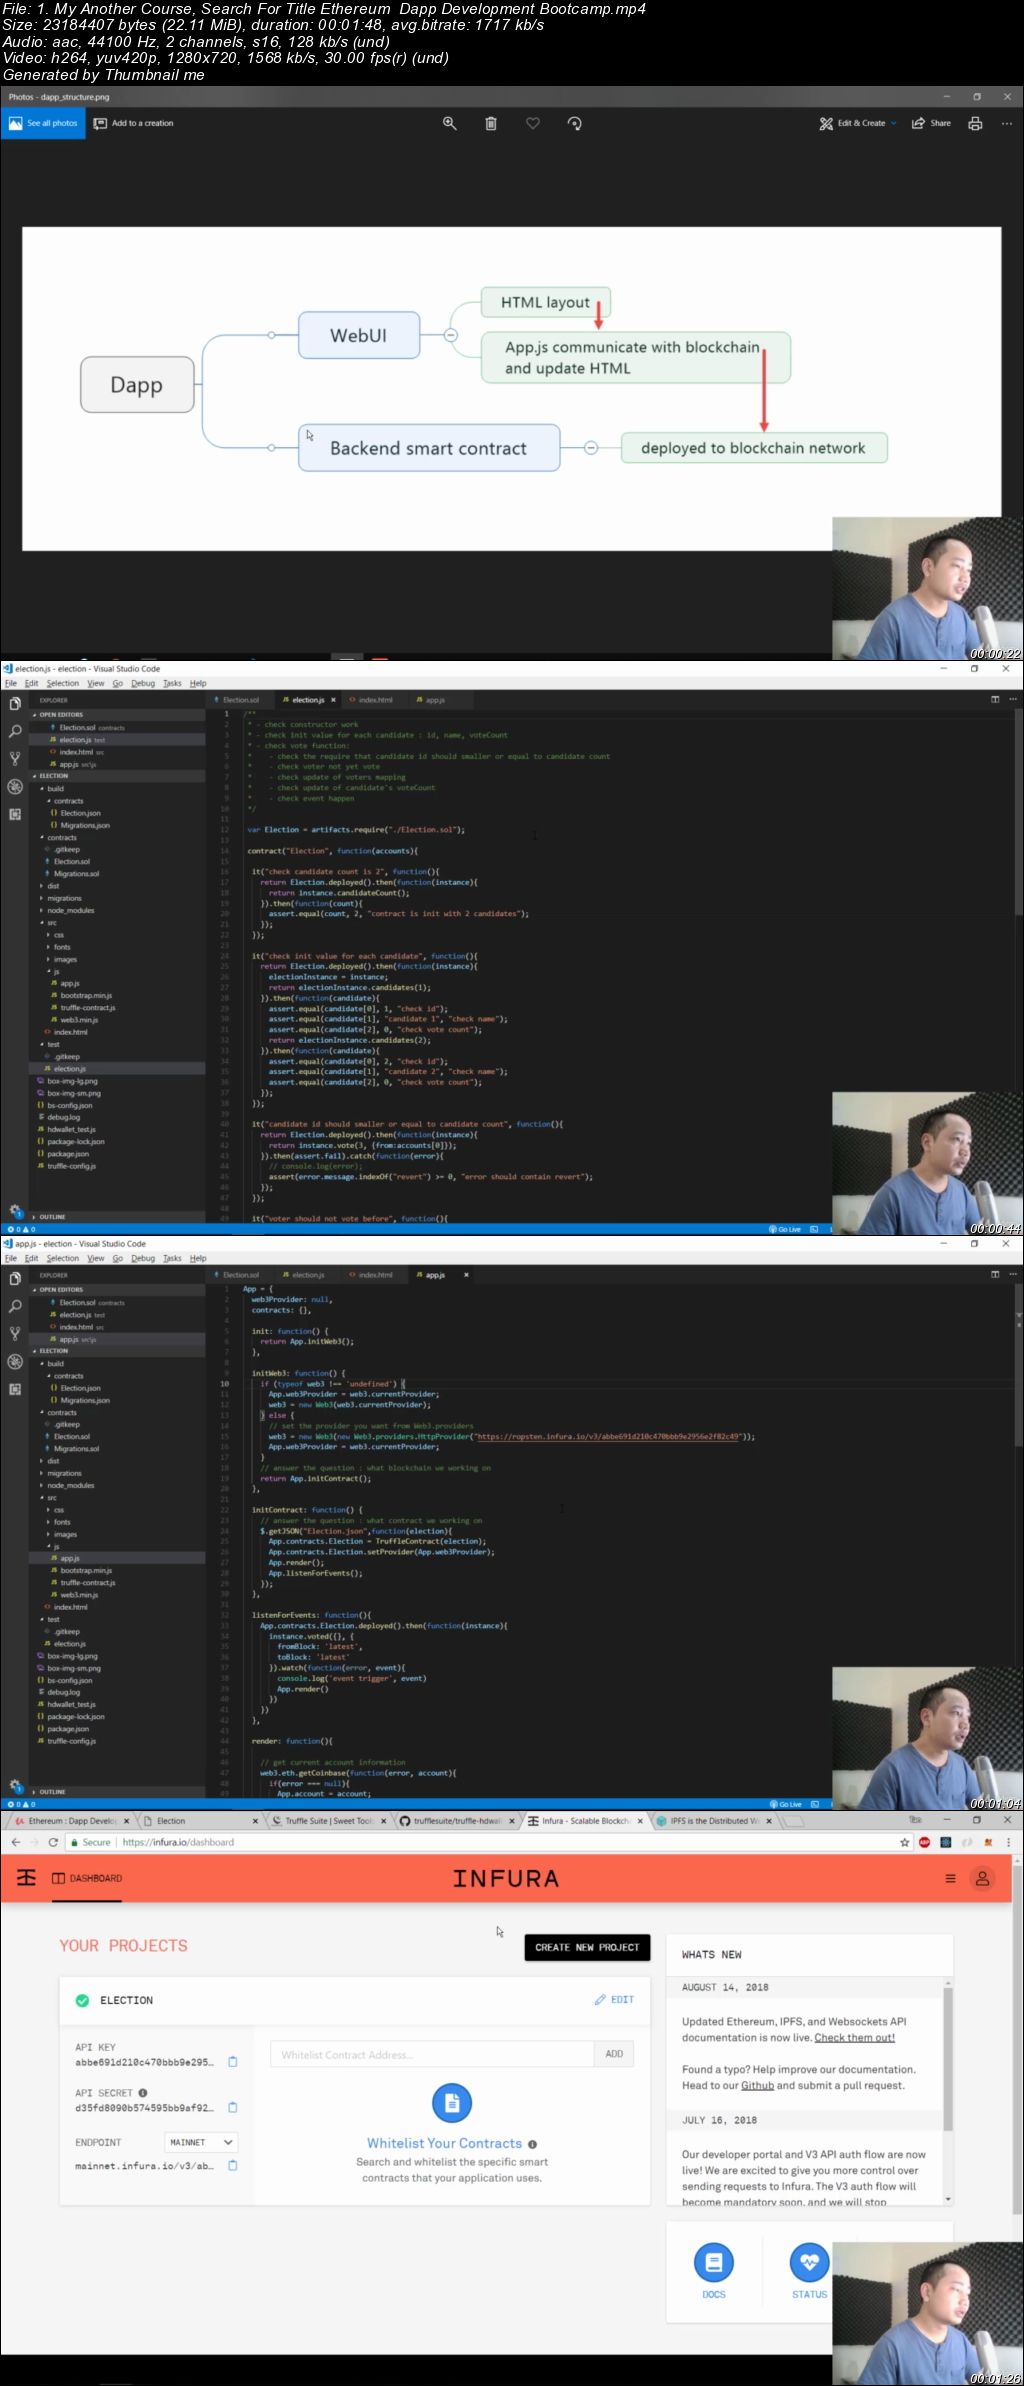This screenshot has height=2386, width=1024.
Task: Click the Whitelist Contract Address field
Action: pos(432,2054)
